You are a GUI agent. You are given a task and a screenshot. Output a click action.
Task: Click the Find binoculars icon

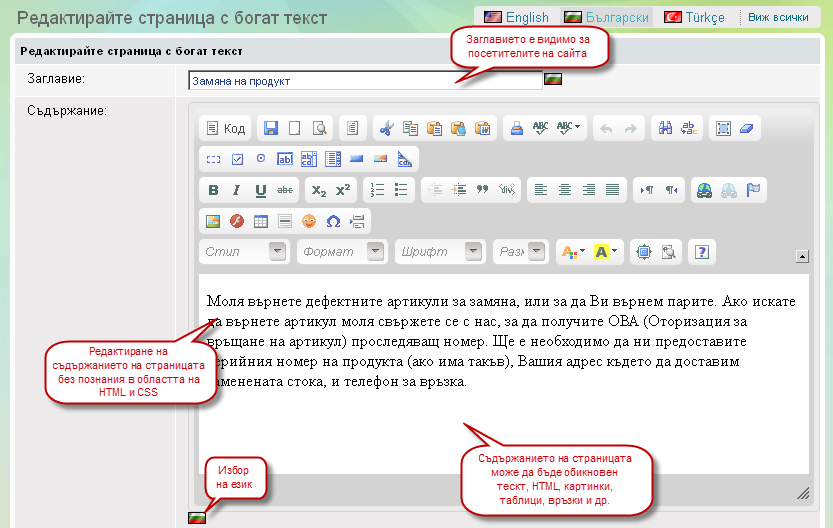663,128
